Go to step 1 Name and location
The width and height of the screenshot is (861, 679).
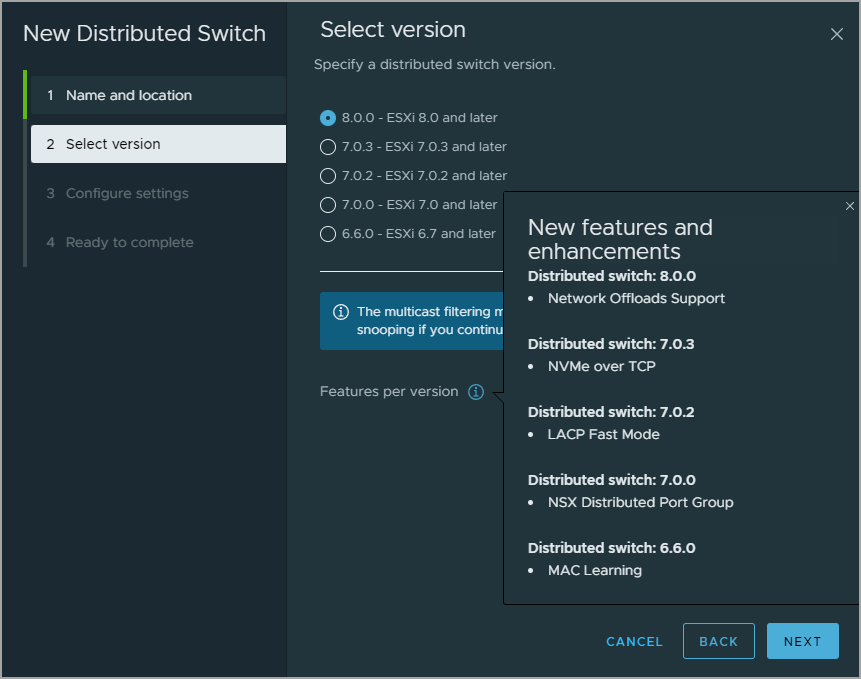point(158,95)
